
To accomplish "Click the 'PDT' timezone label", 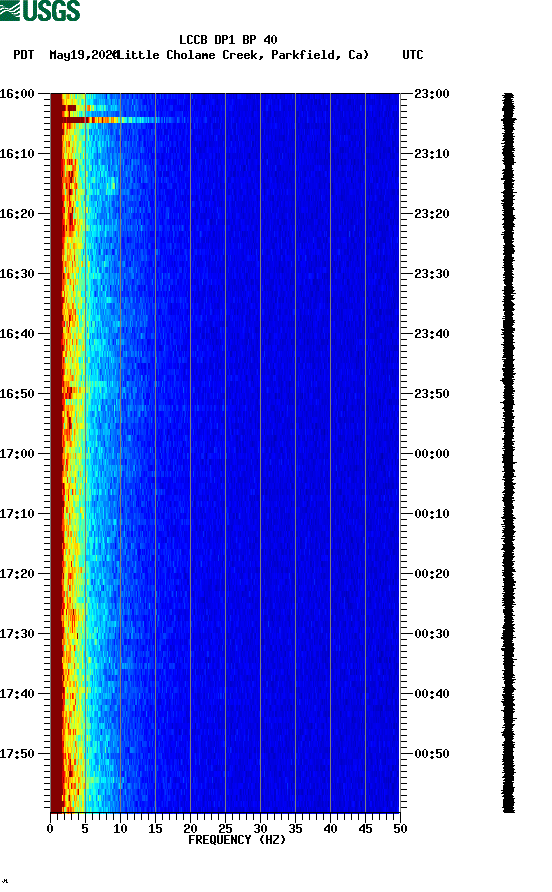I will click(23, 55).
